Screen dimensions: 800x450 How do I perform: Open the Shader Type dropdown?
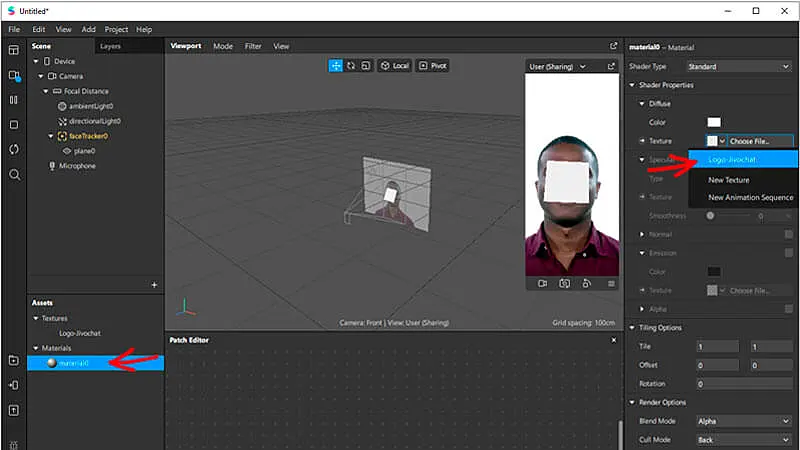(738, 66)
